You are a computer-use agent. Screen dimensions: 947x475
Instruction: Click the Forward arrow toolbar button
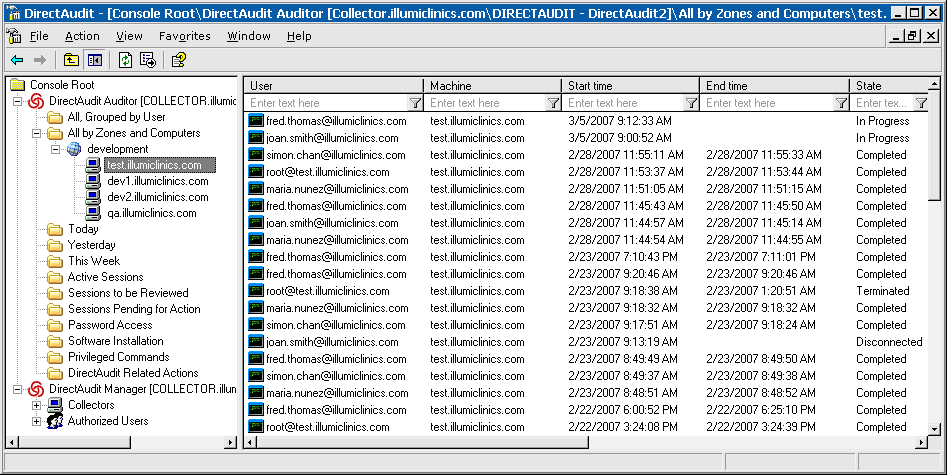[40, 60]
